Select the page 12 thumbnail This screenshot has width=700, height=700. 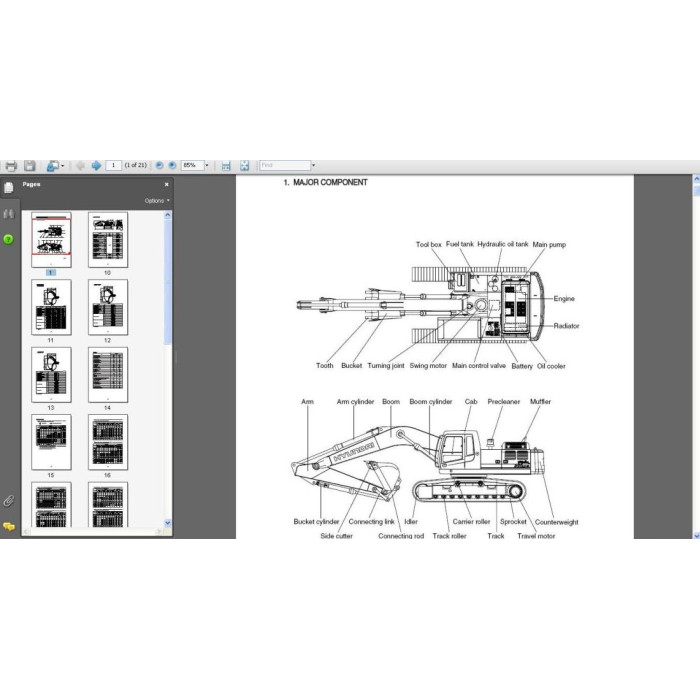[x=108, y=307]
